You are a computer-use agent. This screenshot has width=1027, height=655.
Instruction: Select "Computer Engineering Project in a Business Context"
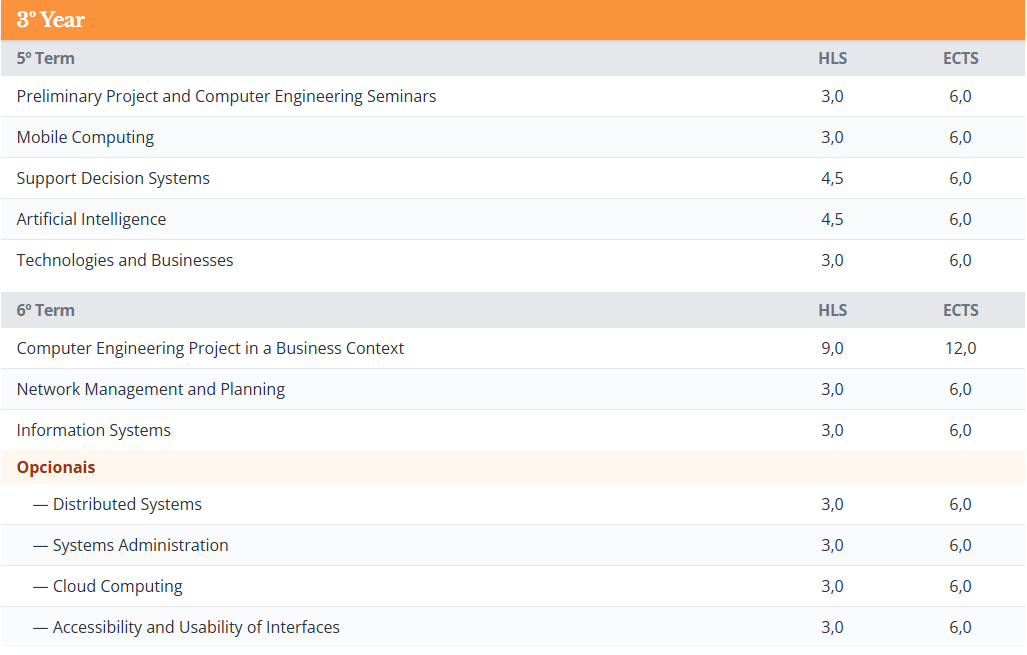coord(210,348)
